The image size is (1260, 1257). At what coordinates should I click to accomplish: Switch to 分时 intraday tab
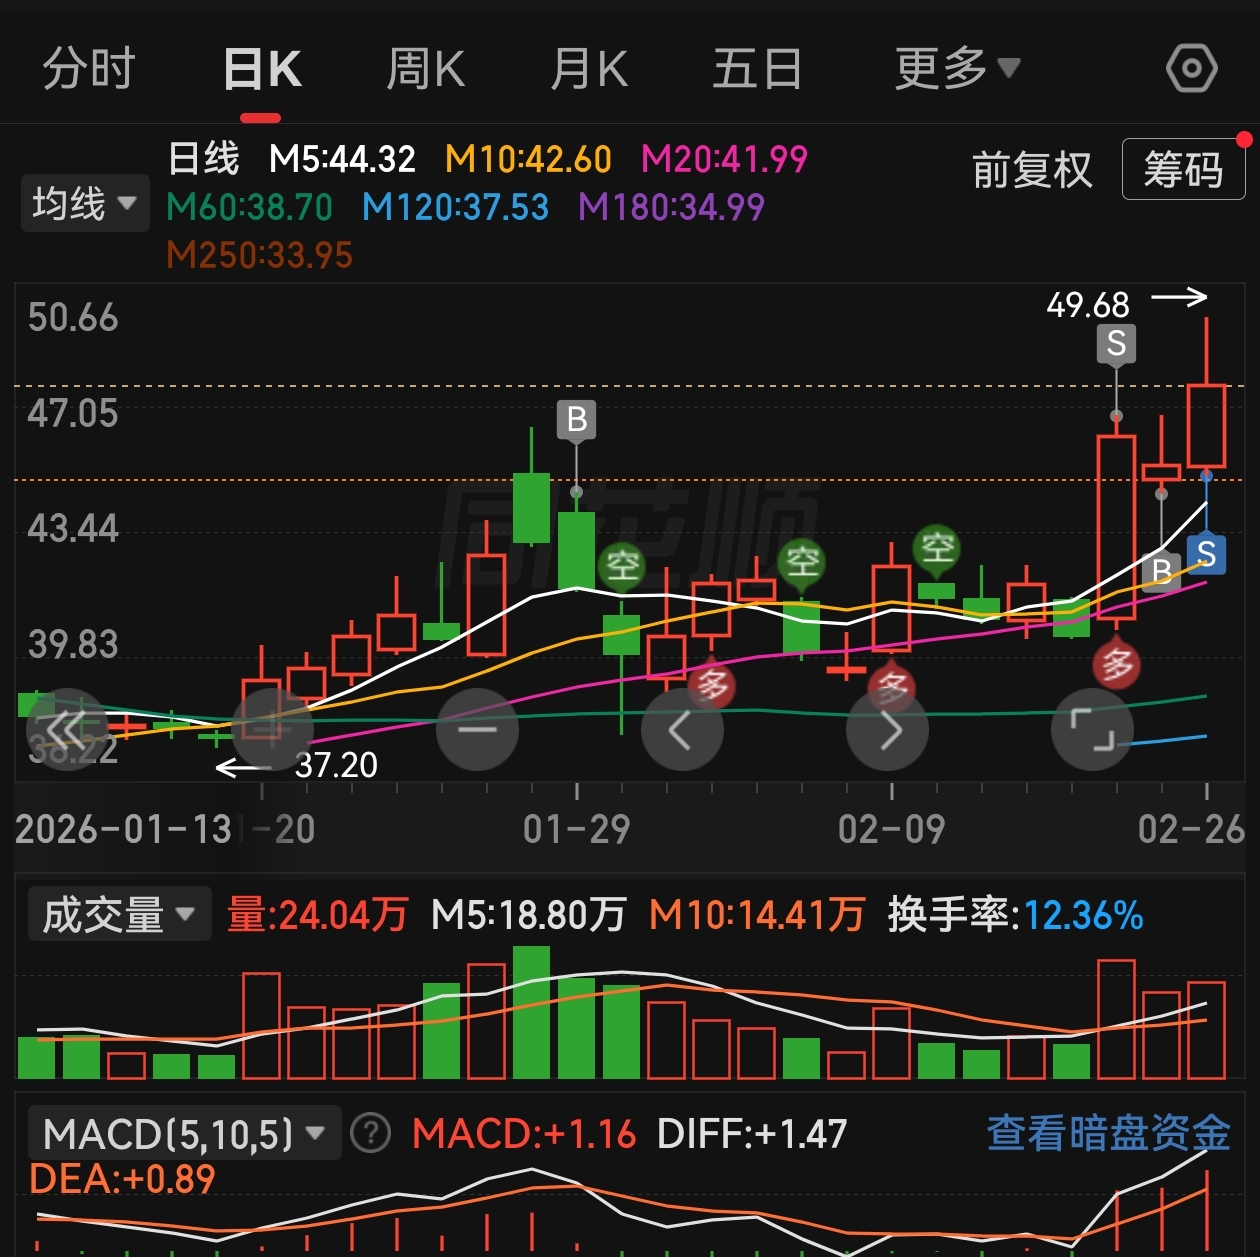89,69
